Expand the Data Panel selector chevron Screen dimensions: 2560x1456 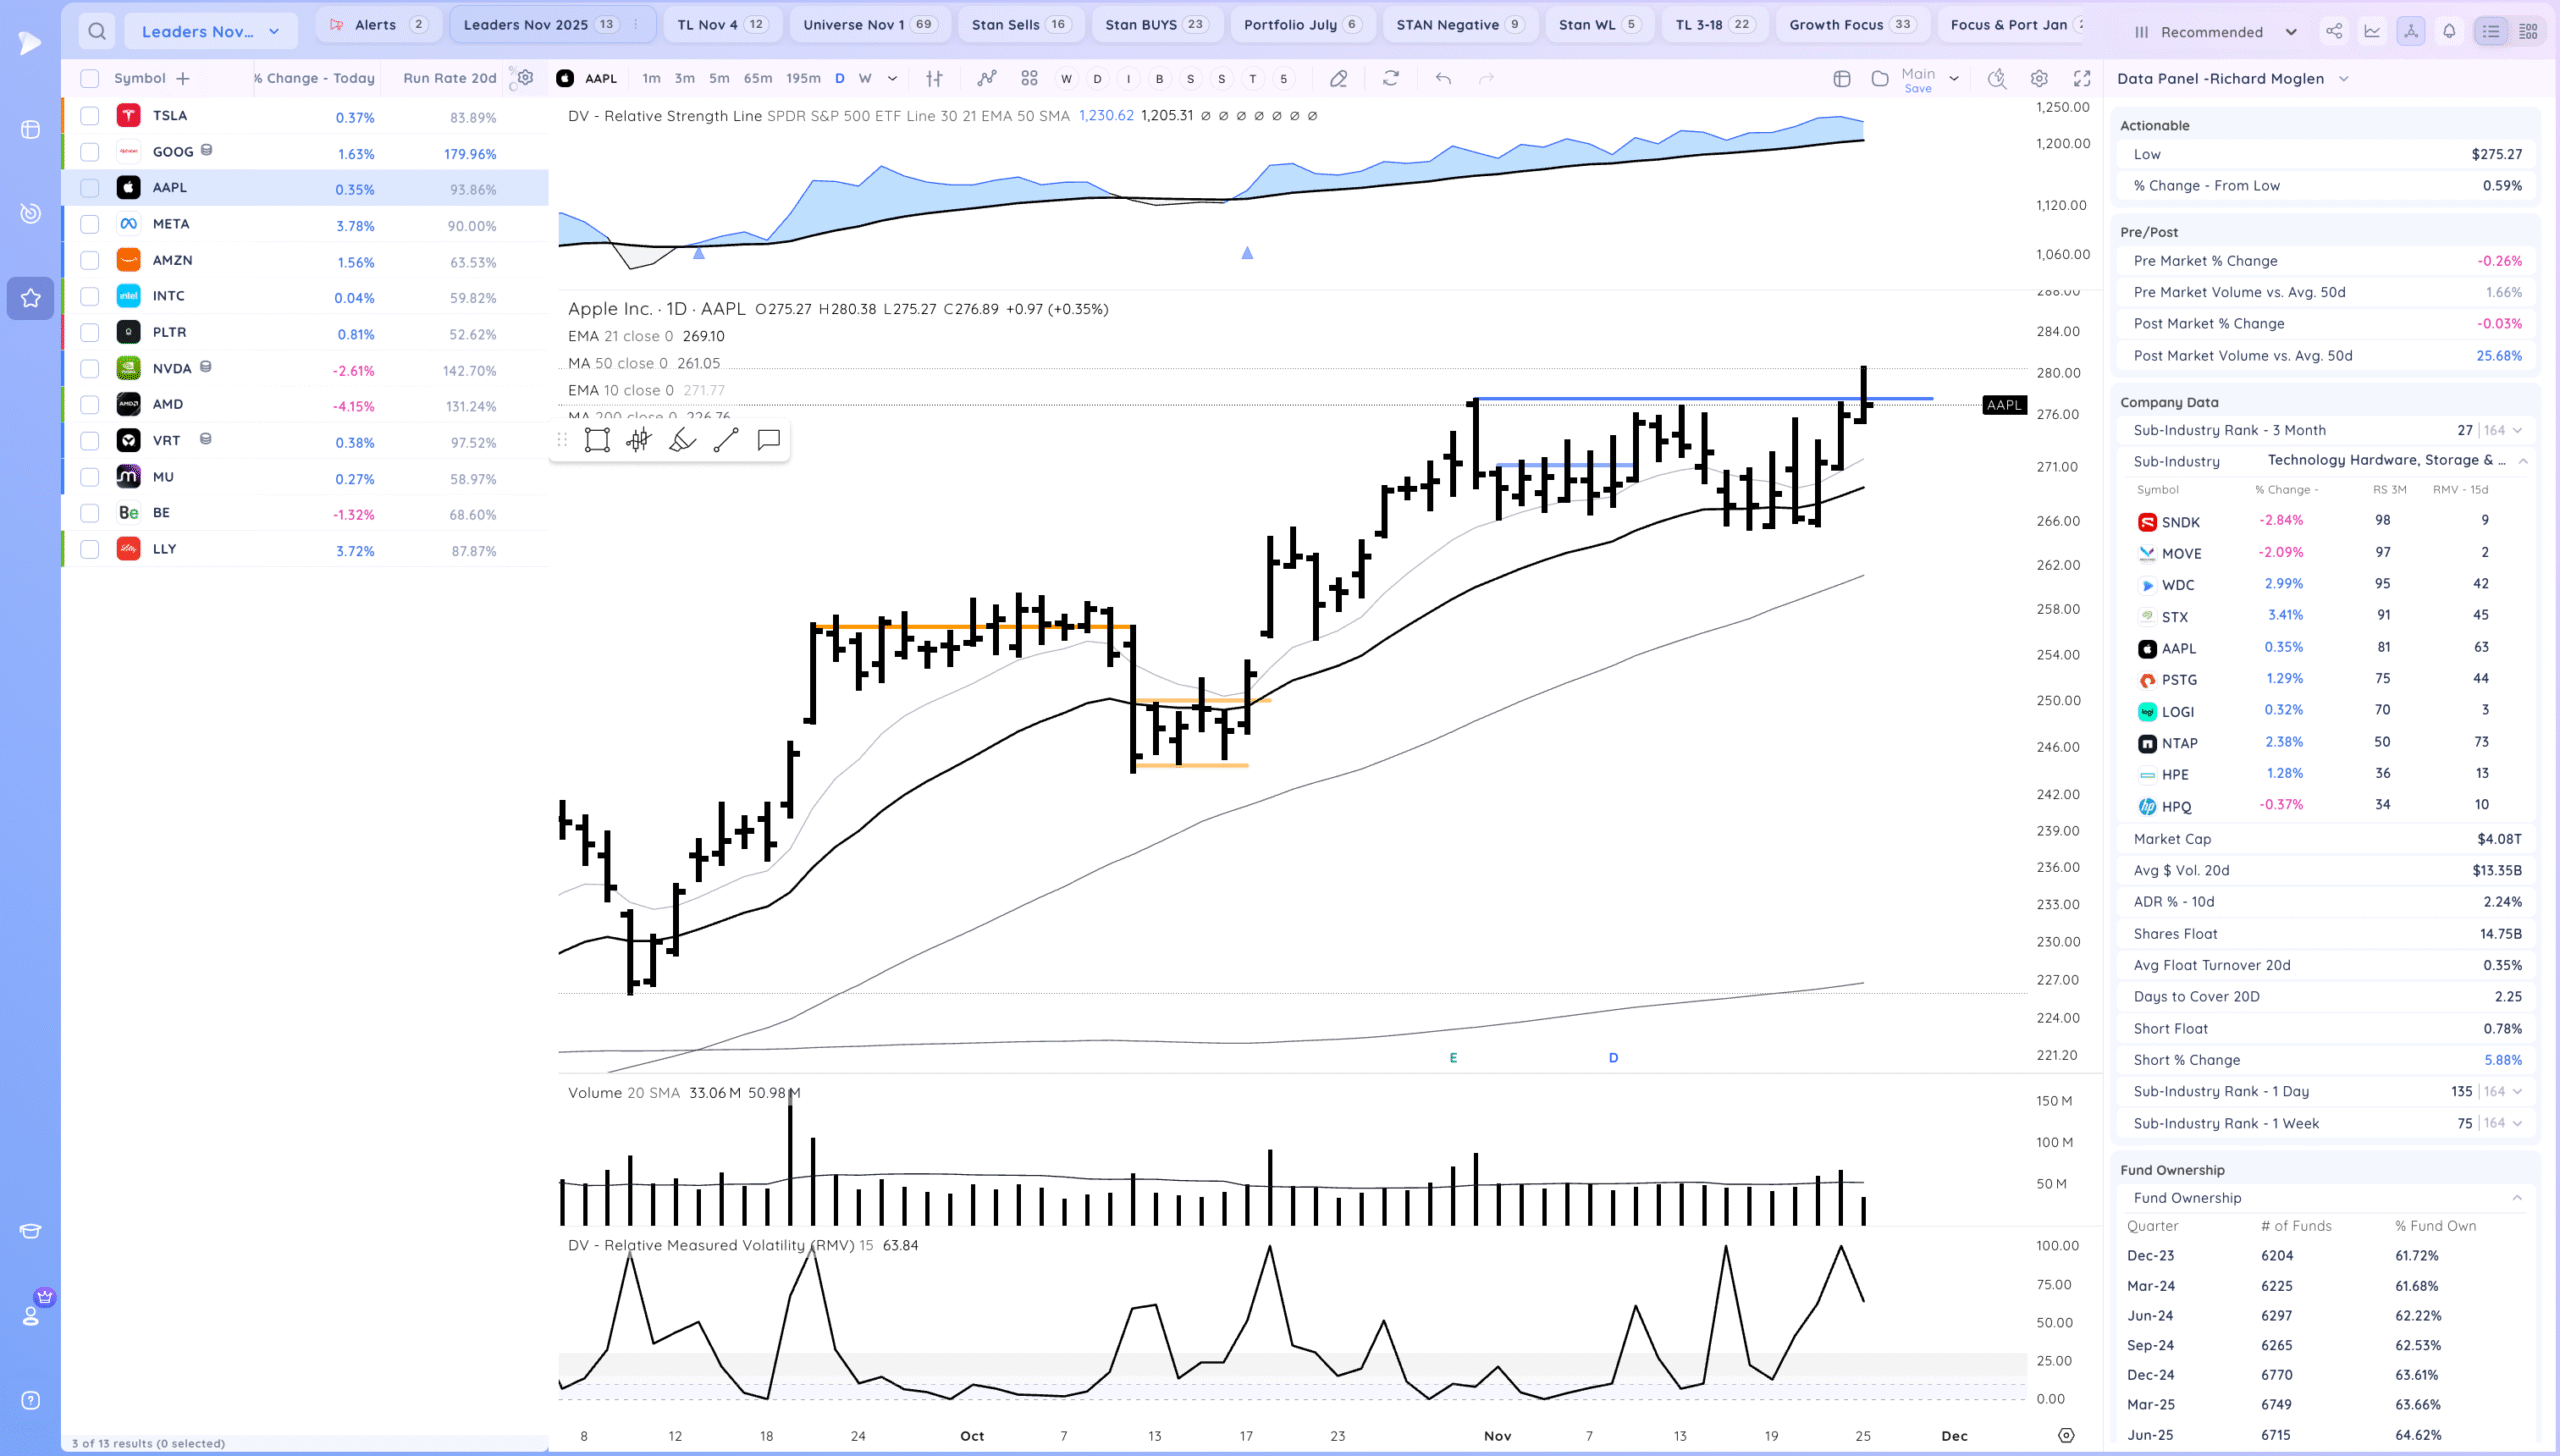point(2343,79)
